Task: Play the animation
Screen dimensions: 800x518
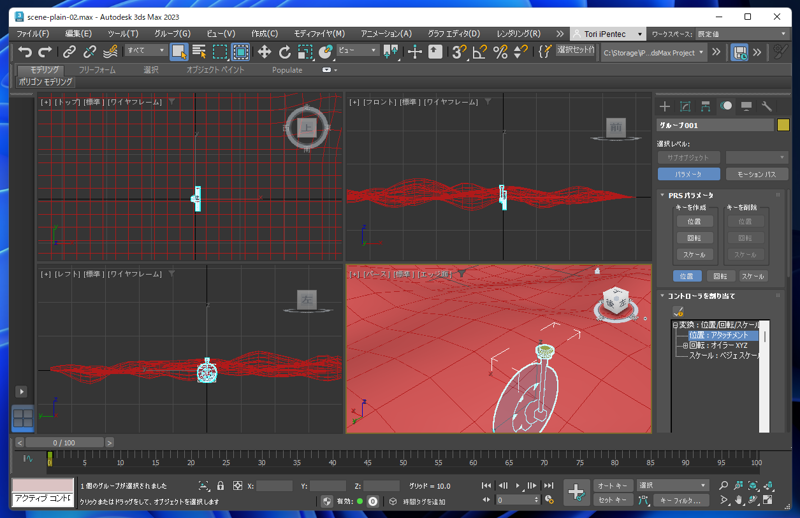Action: pyautogui.click(x=518, y=485)
